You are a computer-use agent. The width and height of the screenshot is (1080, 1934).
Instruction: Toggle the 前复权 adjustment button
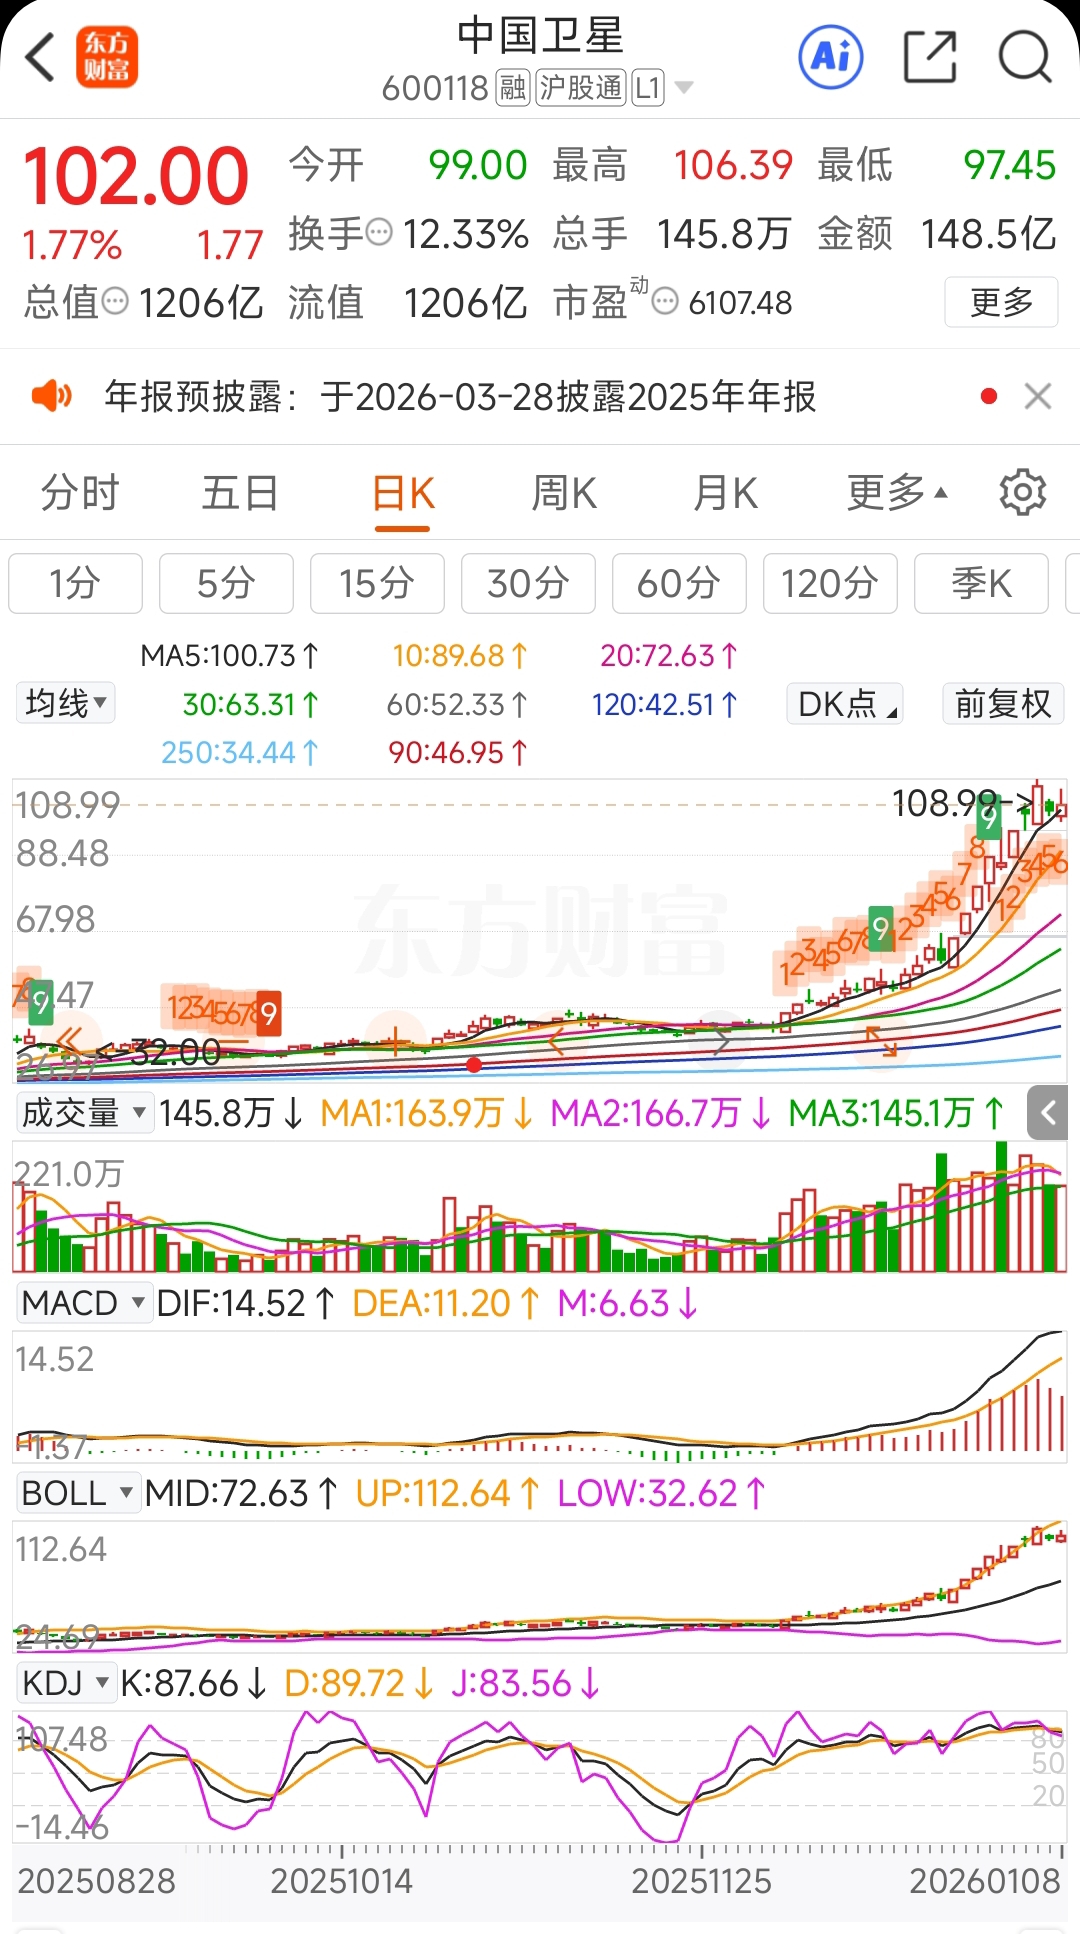click(1003, 703)
